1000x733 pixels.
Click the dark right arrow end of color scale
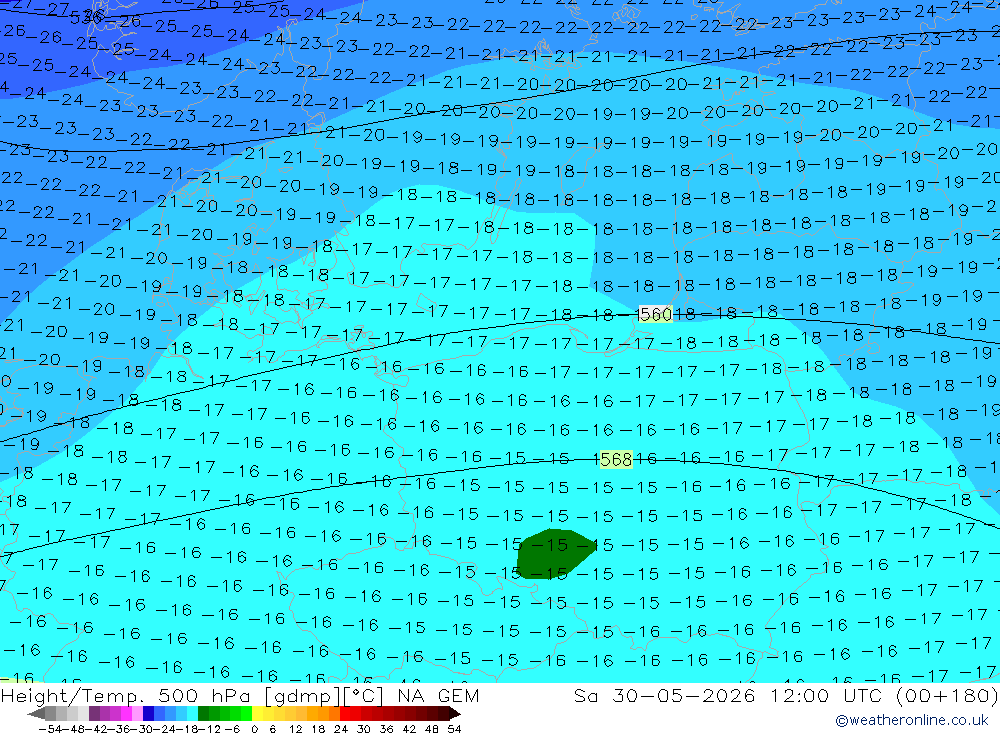455,713
